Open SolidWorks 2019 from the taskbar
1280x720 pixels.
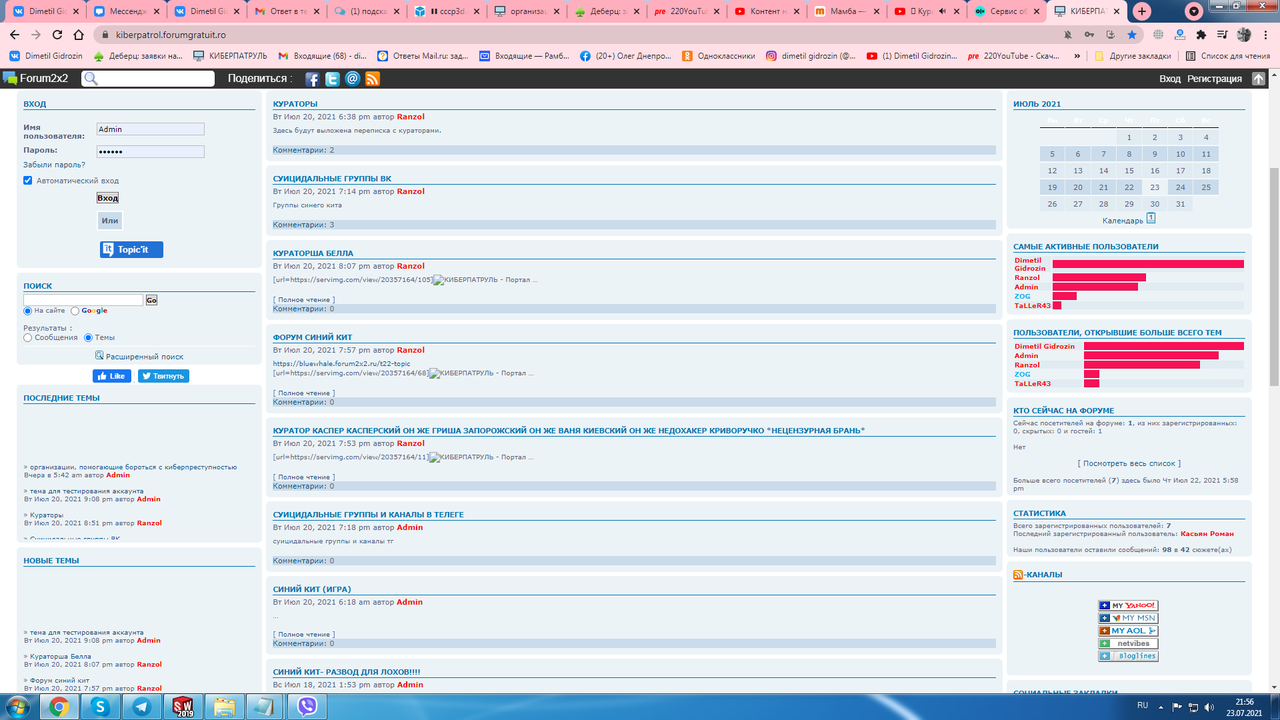point(183,707)
